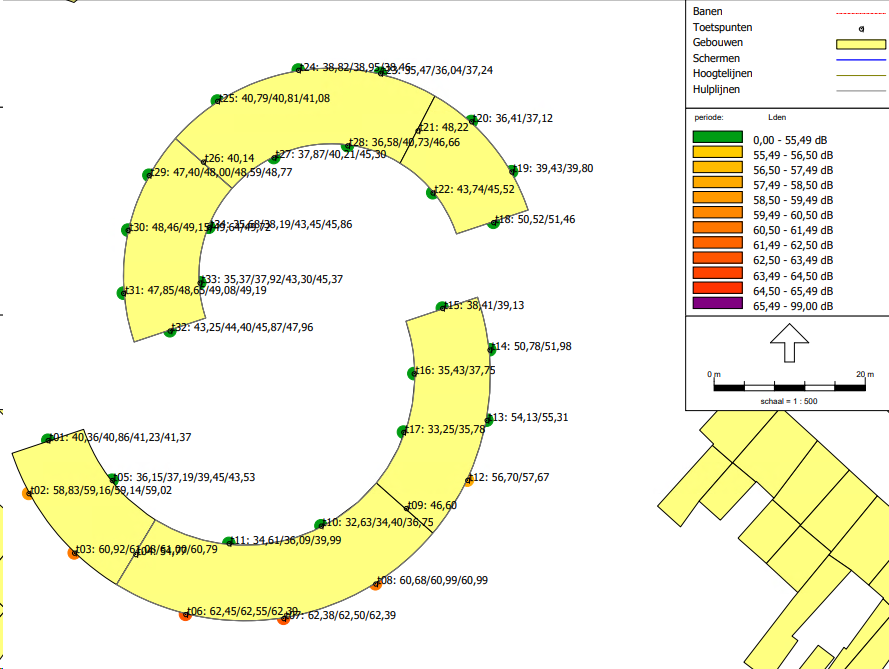Click the green marker at point t17
889x669 pixels.
pos(403,432)
